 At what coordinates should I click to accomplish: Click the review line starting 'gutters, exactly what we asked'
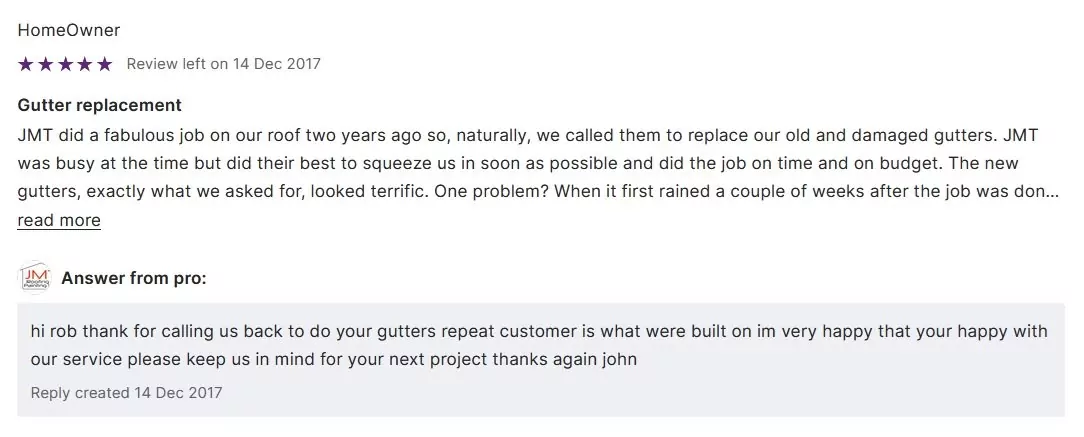point(500,191)
